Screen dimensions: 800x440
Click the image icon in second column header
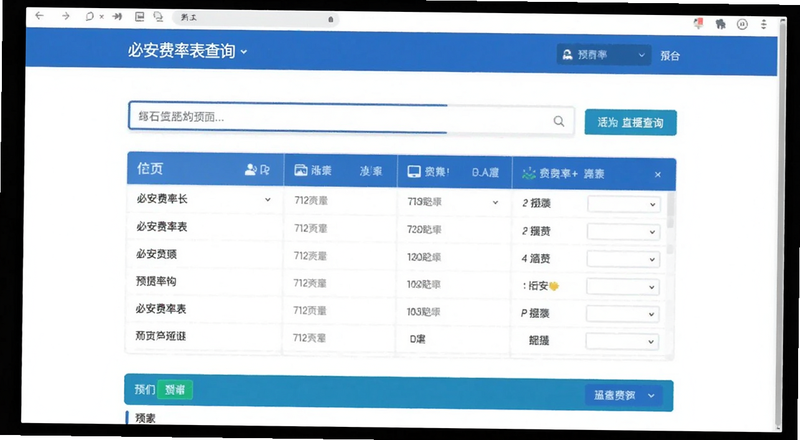coord(301,170)
